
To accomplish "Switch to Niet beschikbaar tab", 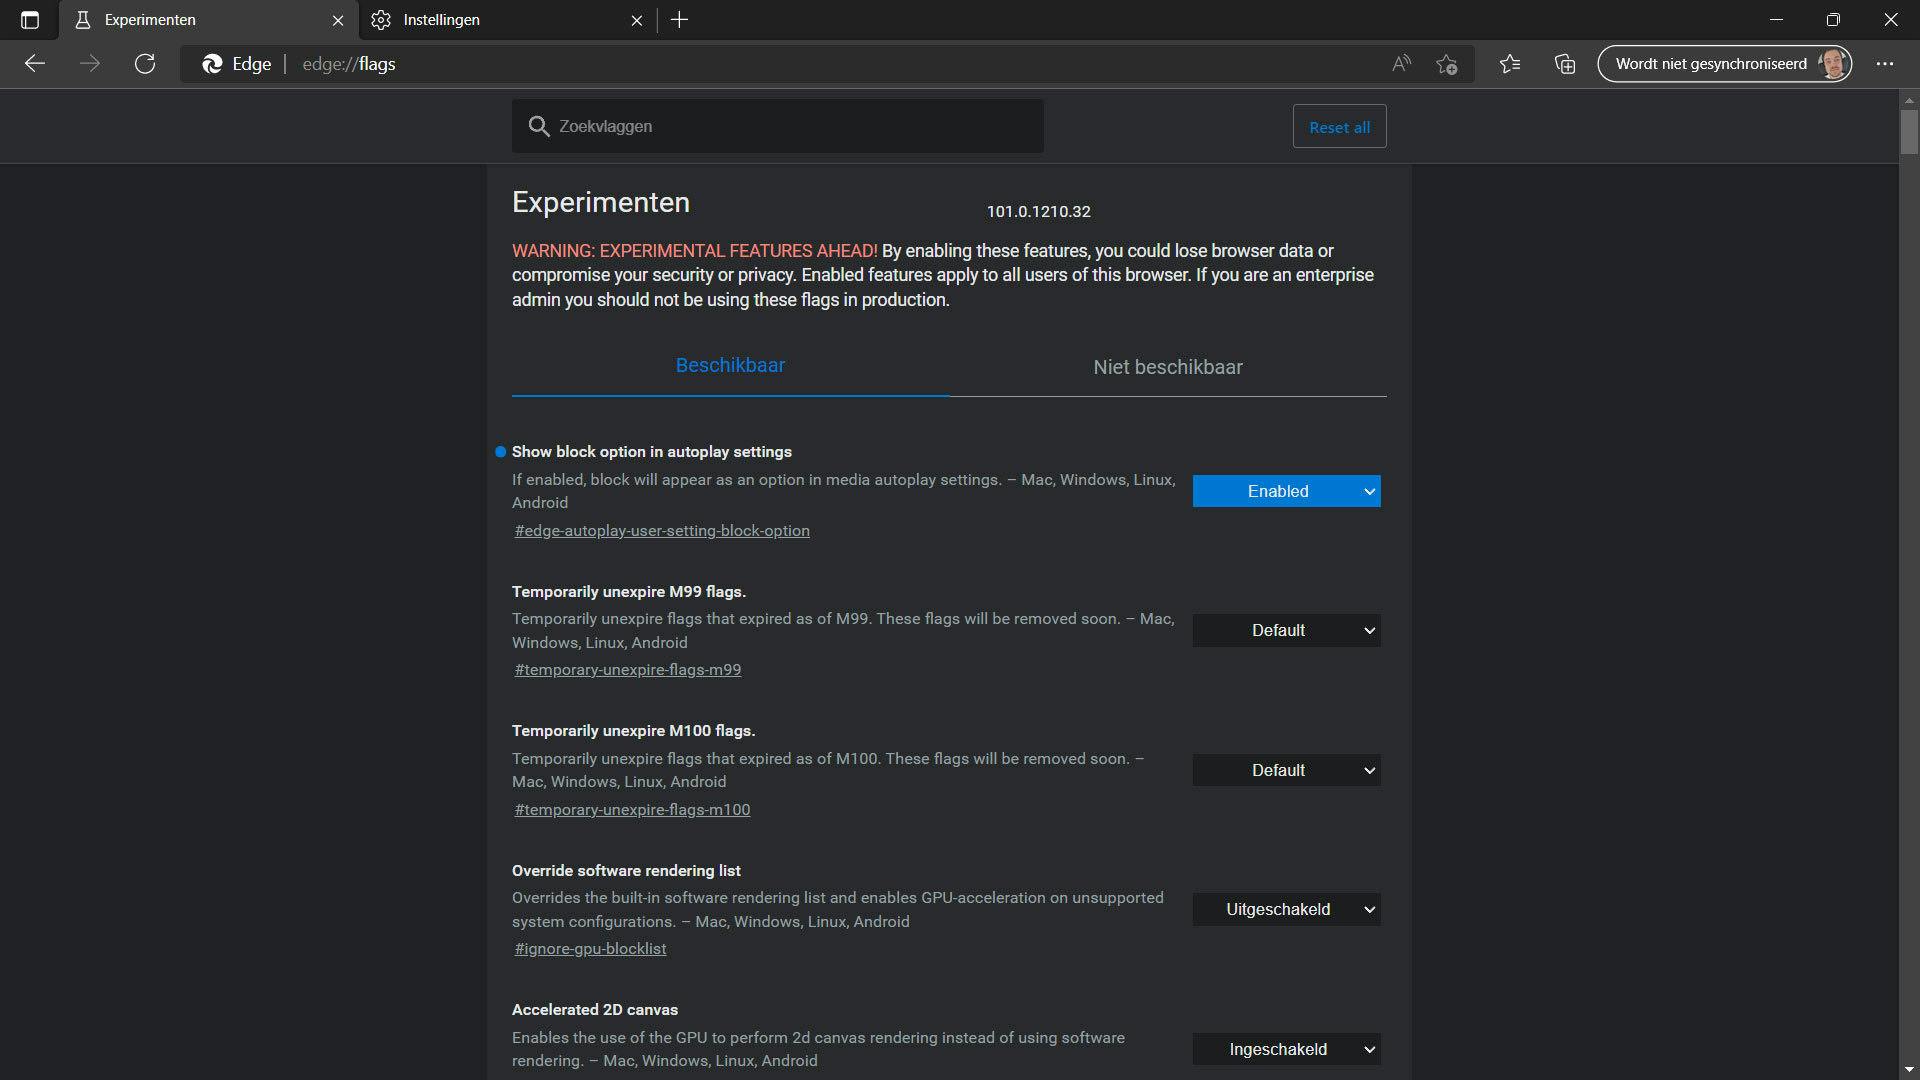I will pyautogui.click(x=1167, y=367).
